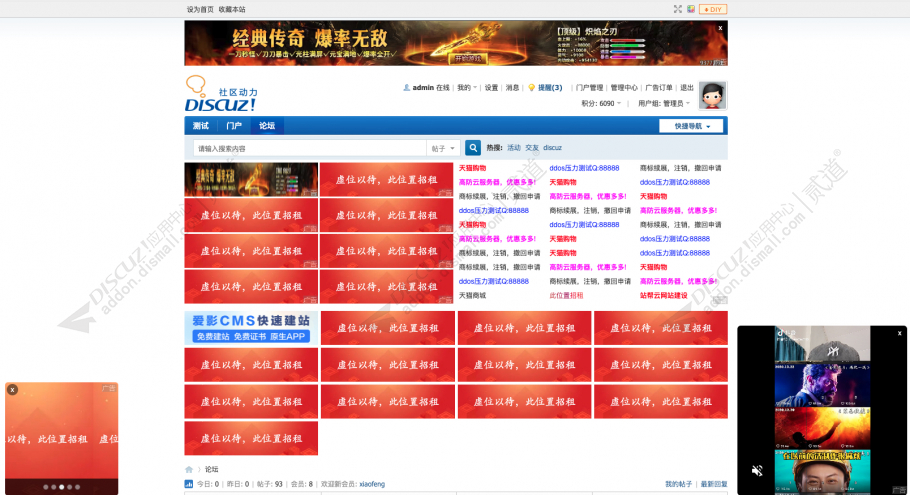Screen dimensions: 910x495
Task: Expand the 快捷导航 quick navigation dropdown
Action: coord(690,126)
